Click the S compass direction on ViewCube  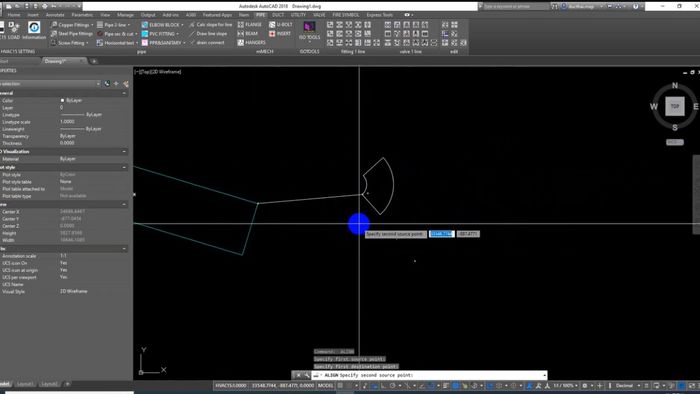click(675, 128)
